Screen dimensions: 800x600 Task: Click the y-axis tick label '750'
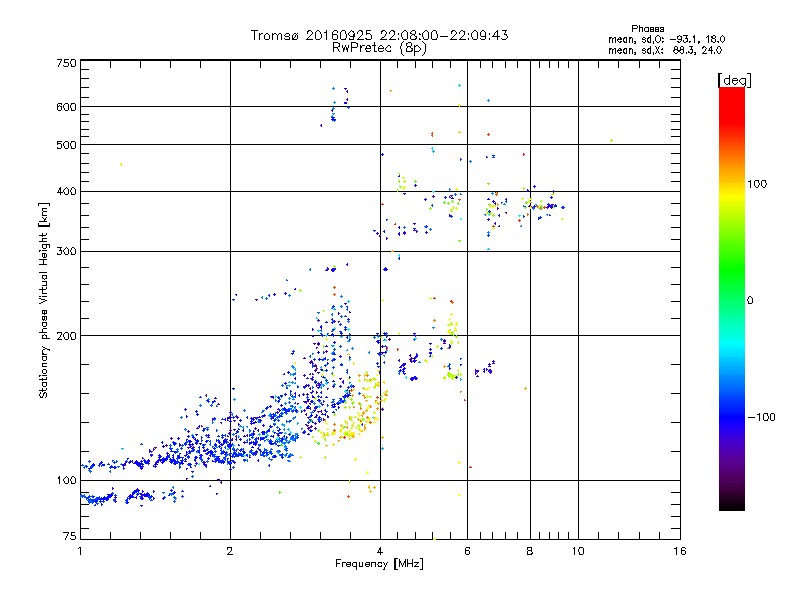pos(66,63)
